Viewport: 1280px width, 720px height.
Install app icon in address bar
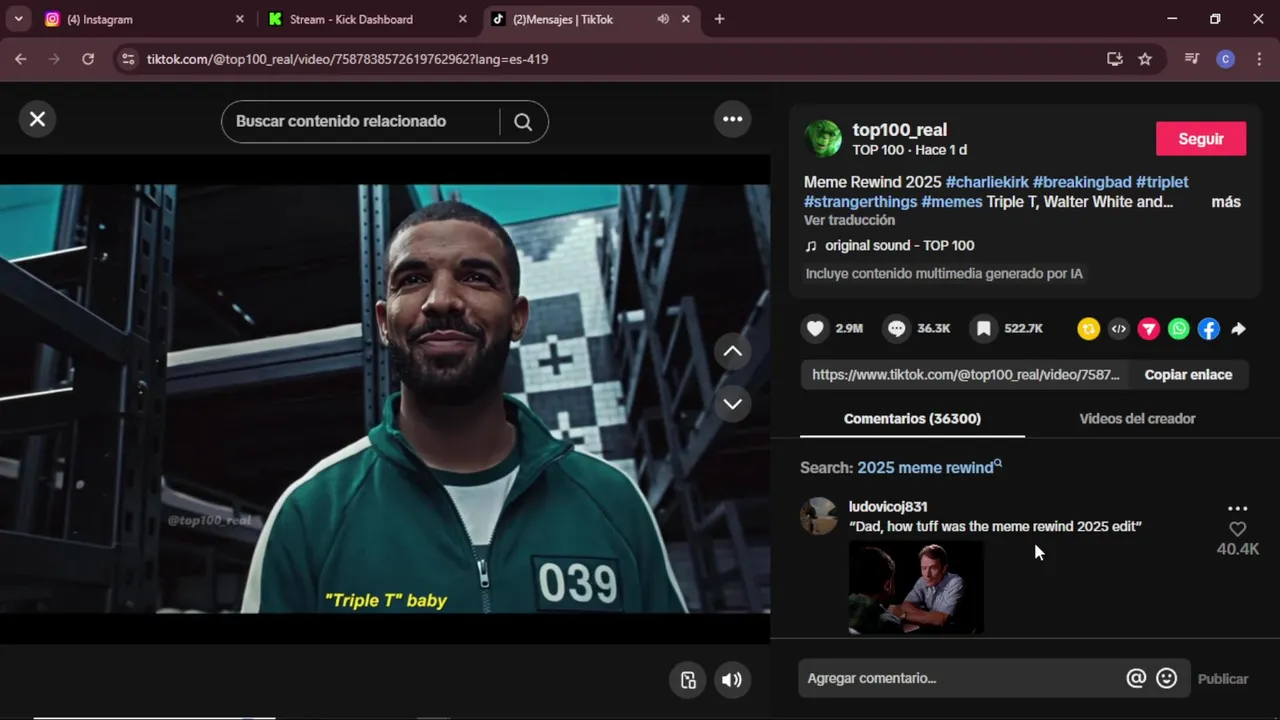pos(1115,59)
